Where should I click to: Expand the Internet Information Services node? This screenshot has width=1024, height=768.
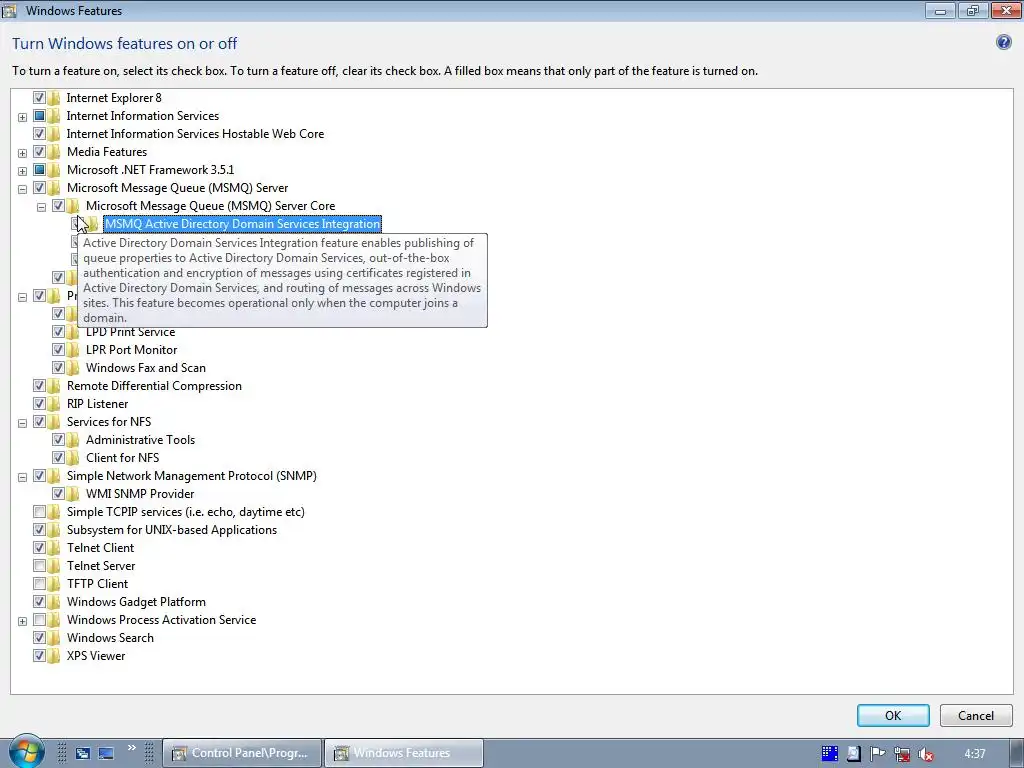(22, 117)
